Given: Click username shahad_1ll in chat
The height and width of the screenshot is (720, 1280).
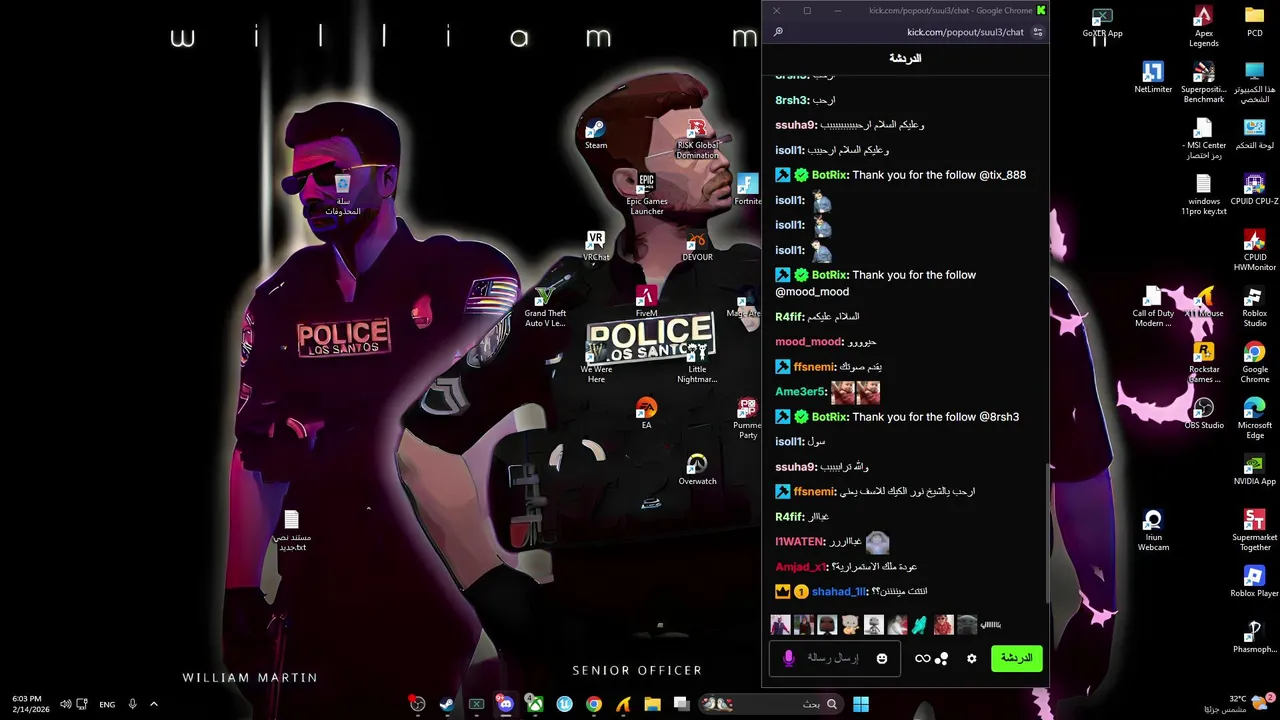Looking at the screenshot, I should click(x=839, y=592).
